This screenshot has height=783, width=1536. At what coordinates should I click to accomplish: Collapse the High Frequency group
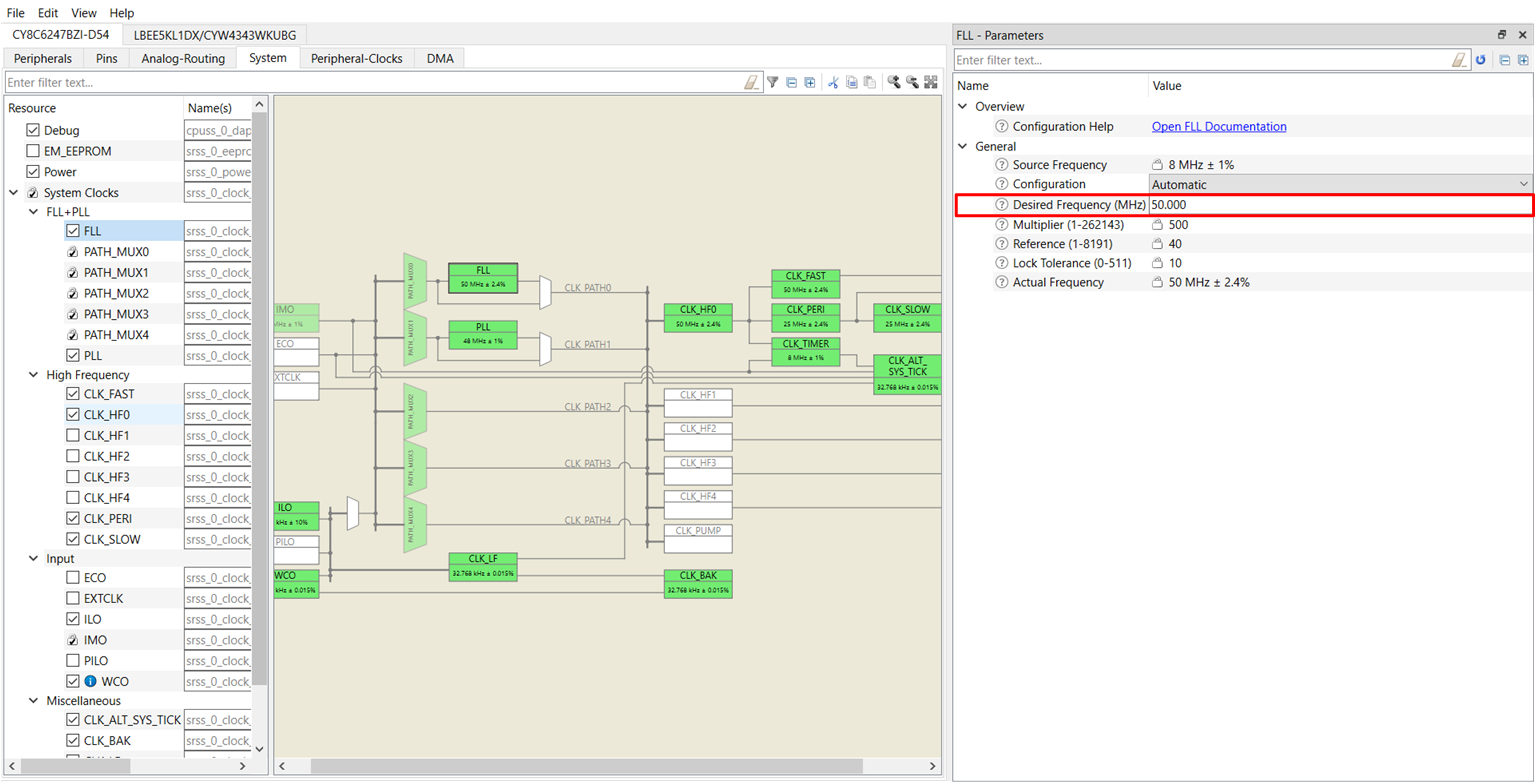tap(33, 375)
